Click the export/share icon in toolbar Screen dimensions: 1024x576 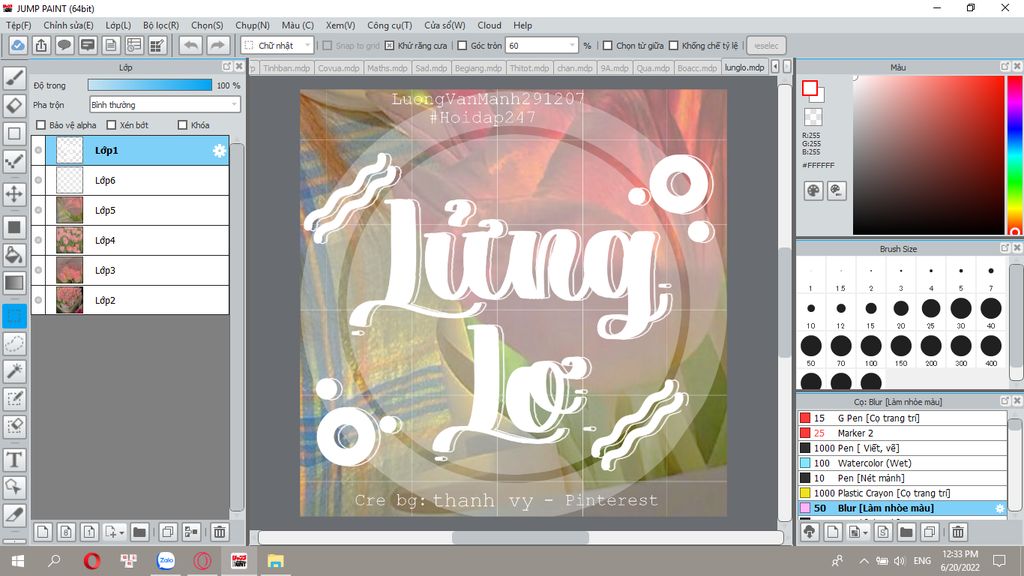click(x=41, y=46)
